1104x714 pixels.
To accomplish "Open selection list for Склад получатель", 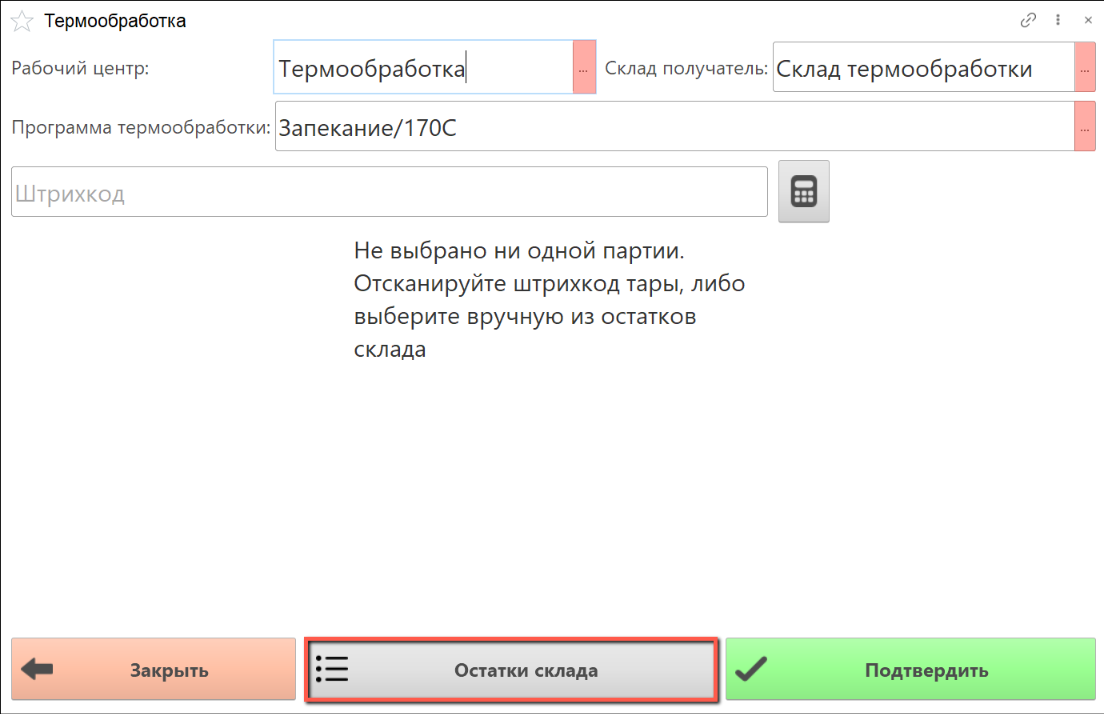I will pyautogui.click(x=1085, y=68).
